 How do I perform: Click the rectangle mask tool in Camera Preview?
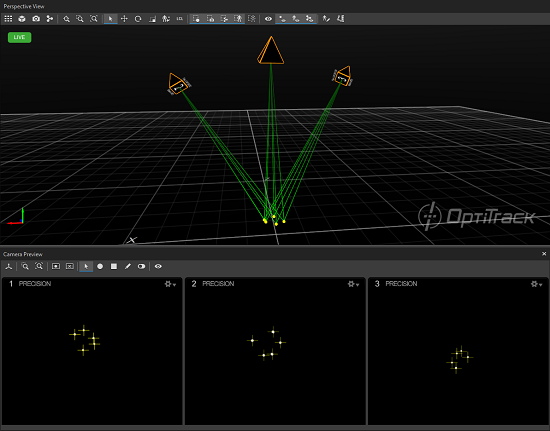(x=114, y=267)
